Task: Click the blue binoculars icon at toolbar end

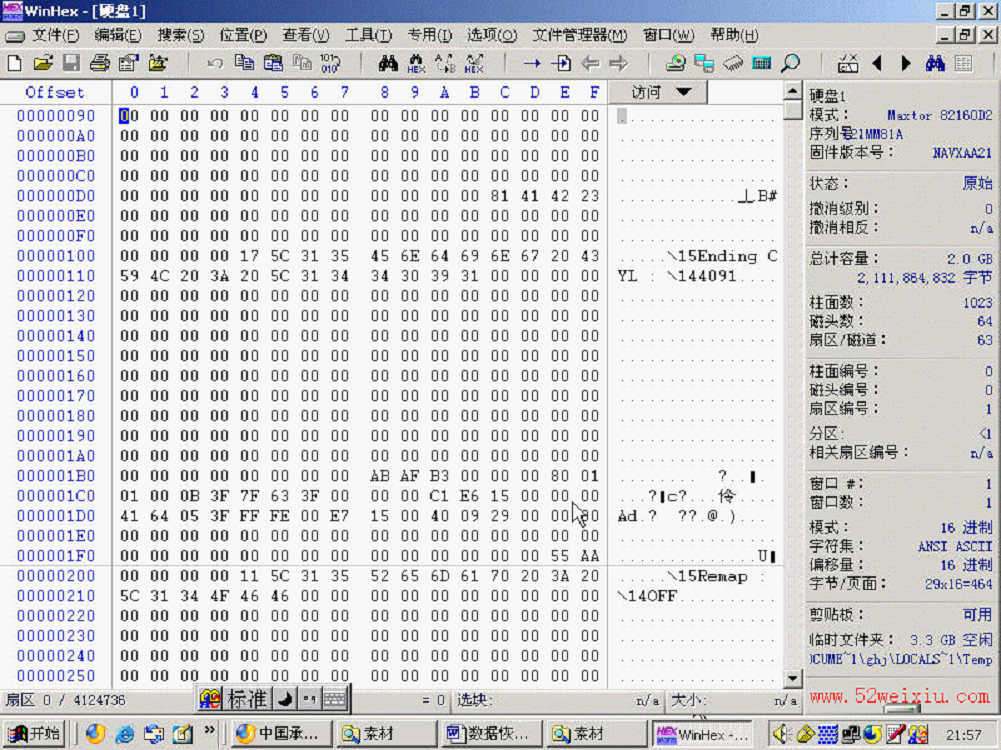Action: [x=935, y=63]
